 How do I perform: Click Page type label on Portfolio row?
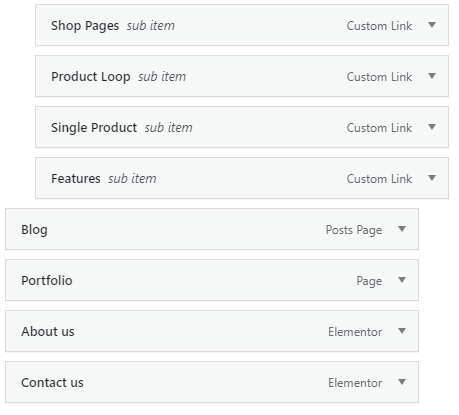369,281
